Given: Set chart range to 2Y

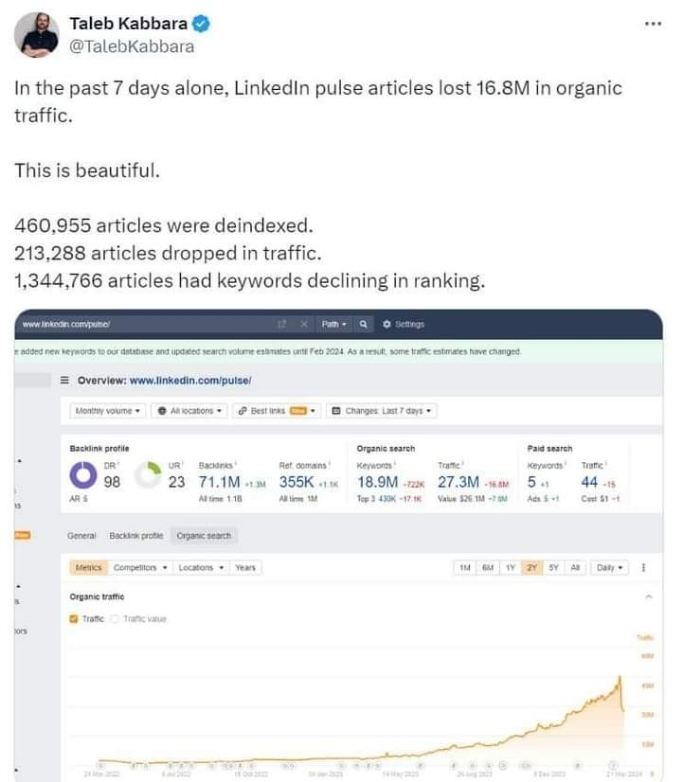Looking at the screenshot, I should [532, 568].
